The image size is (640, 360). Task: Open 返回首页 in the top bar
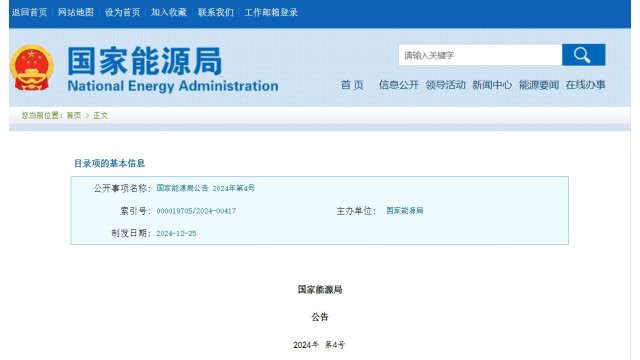click(29, 12)
